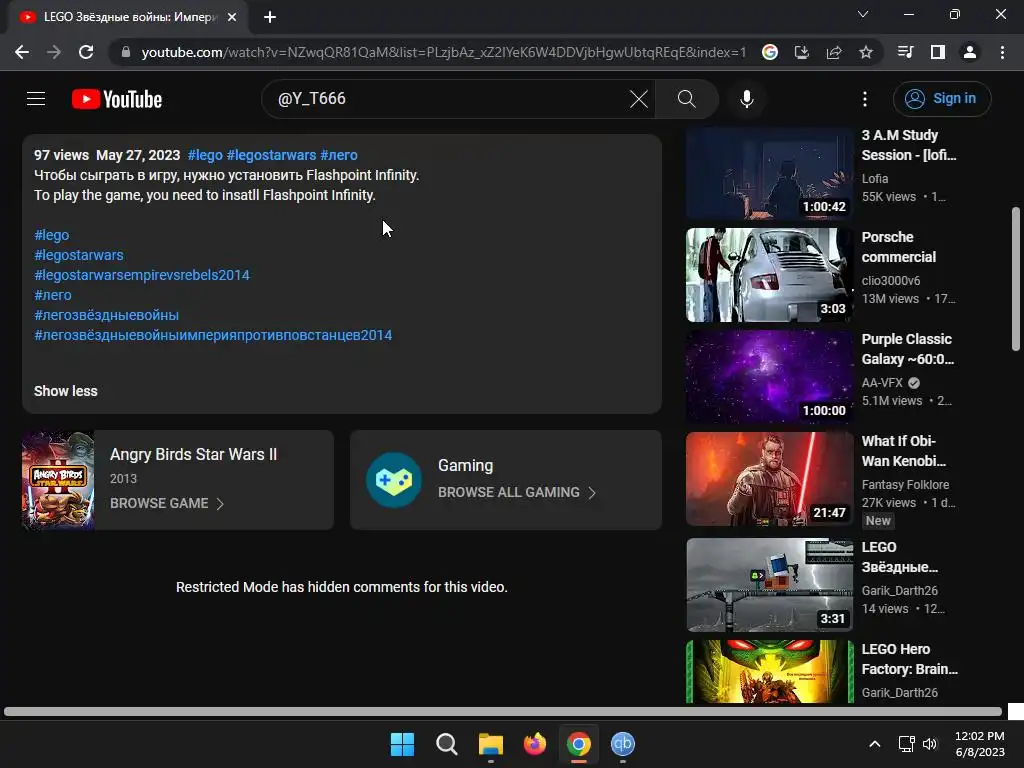
Task: Reload the current page
Action: [x=86, y=52]
